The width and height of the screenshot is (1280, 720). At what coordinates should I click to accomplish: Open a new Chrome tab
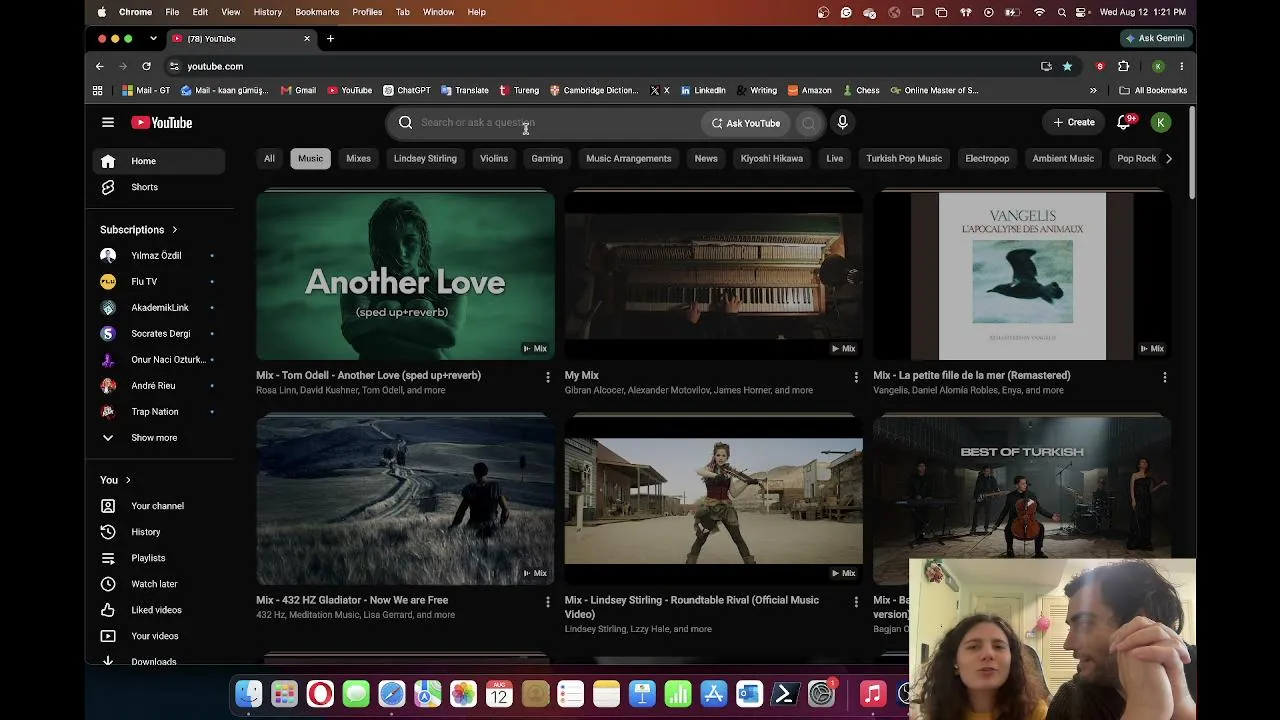pos(330,39)
